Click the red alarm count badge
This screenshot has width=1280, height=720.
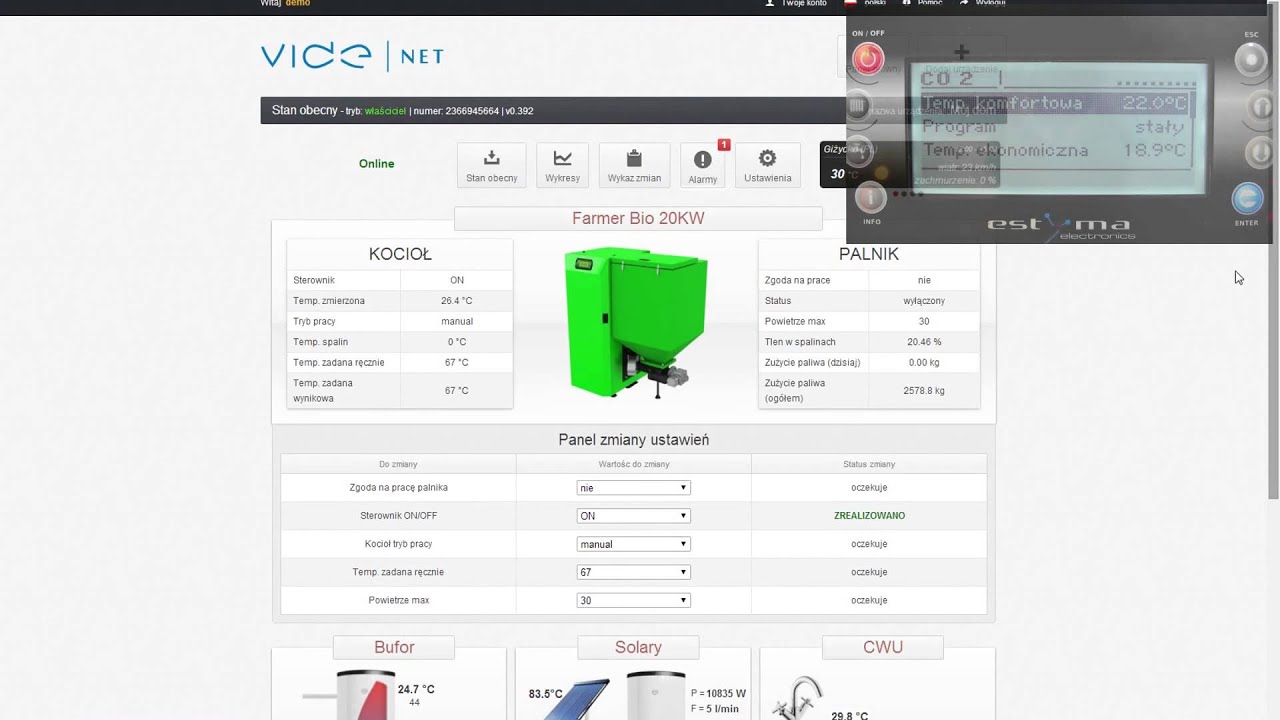coord(724,145)
